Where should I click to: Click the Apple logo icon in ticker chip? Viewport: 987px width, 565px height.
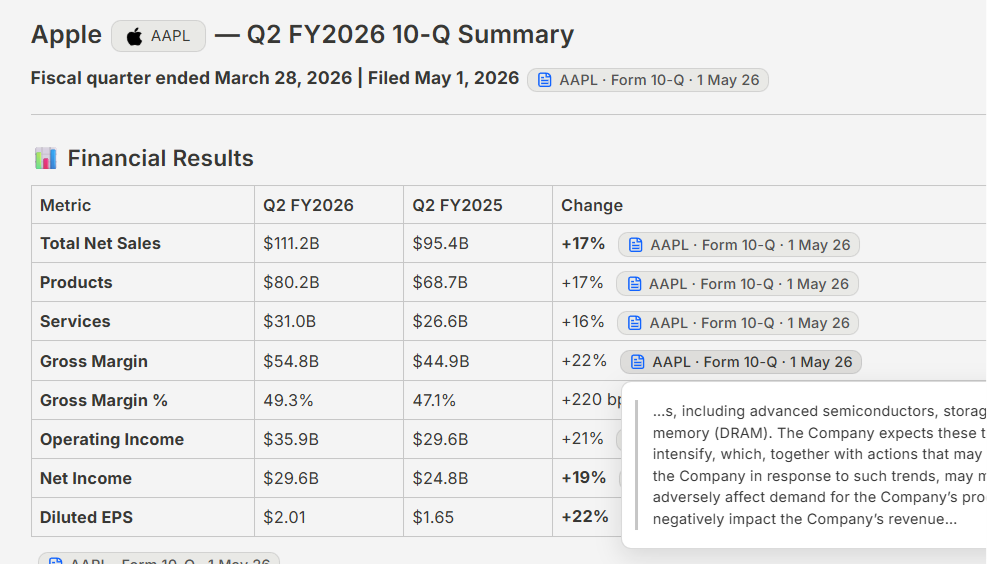[x=134, y=36]
